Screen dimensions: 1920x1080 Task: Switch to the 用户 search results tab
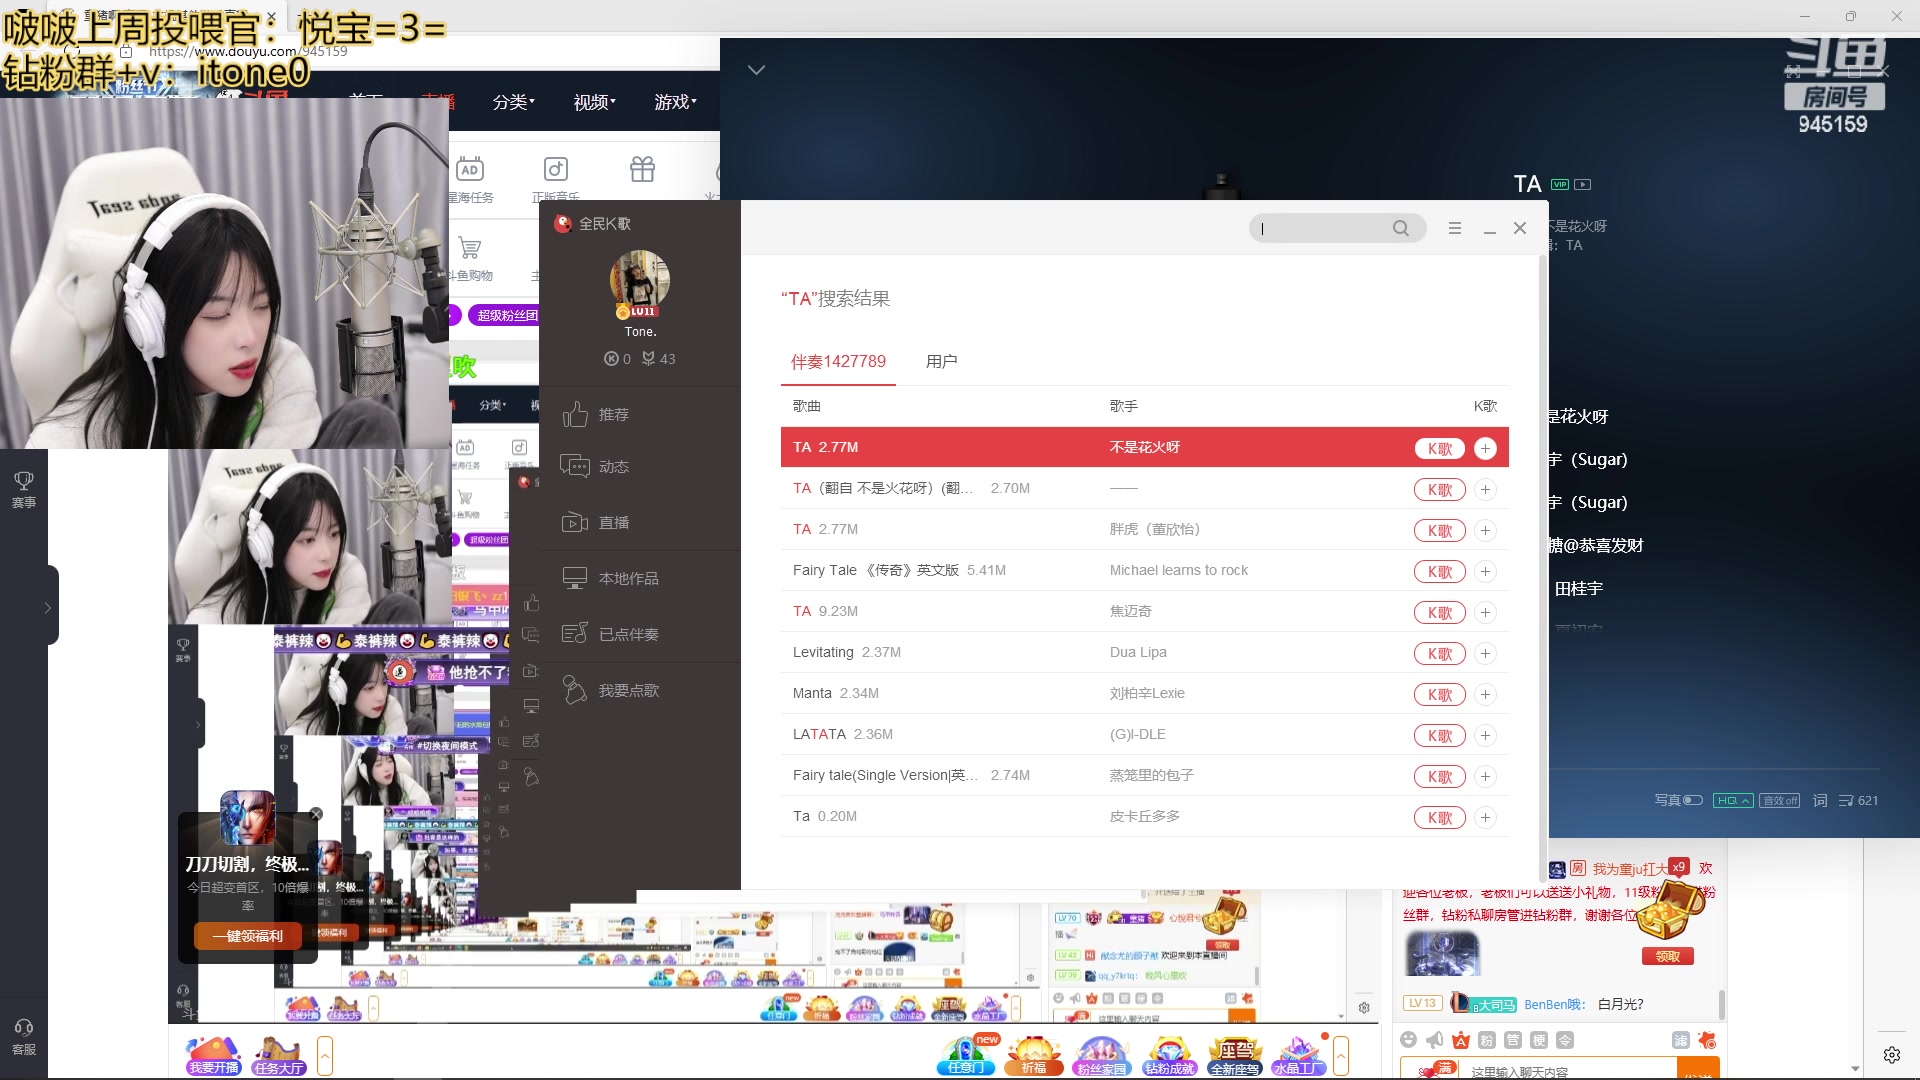point(941,361)
